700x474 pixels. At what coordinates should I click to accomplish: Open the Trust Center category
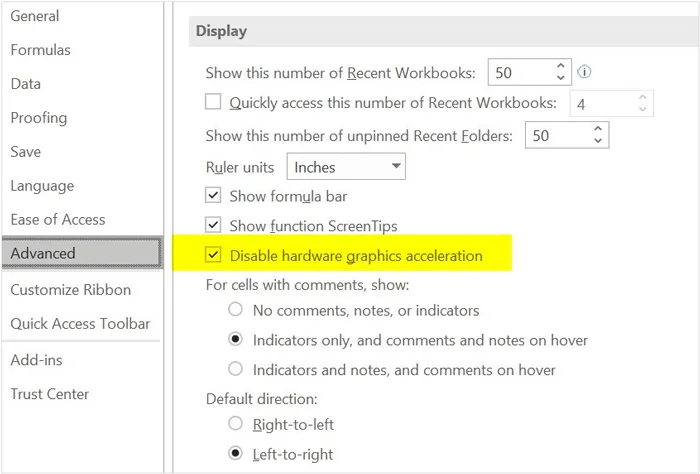(50, 394)
